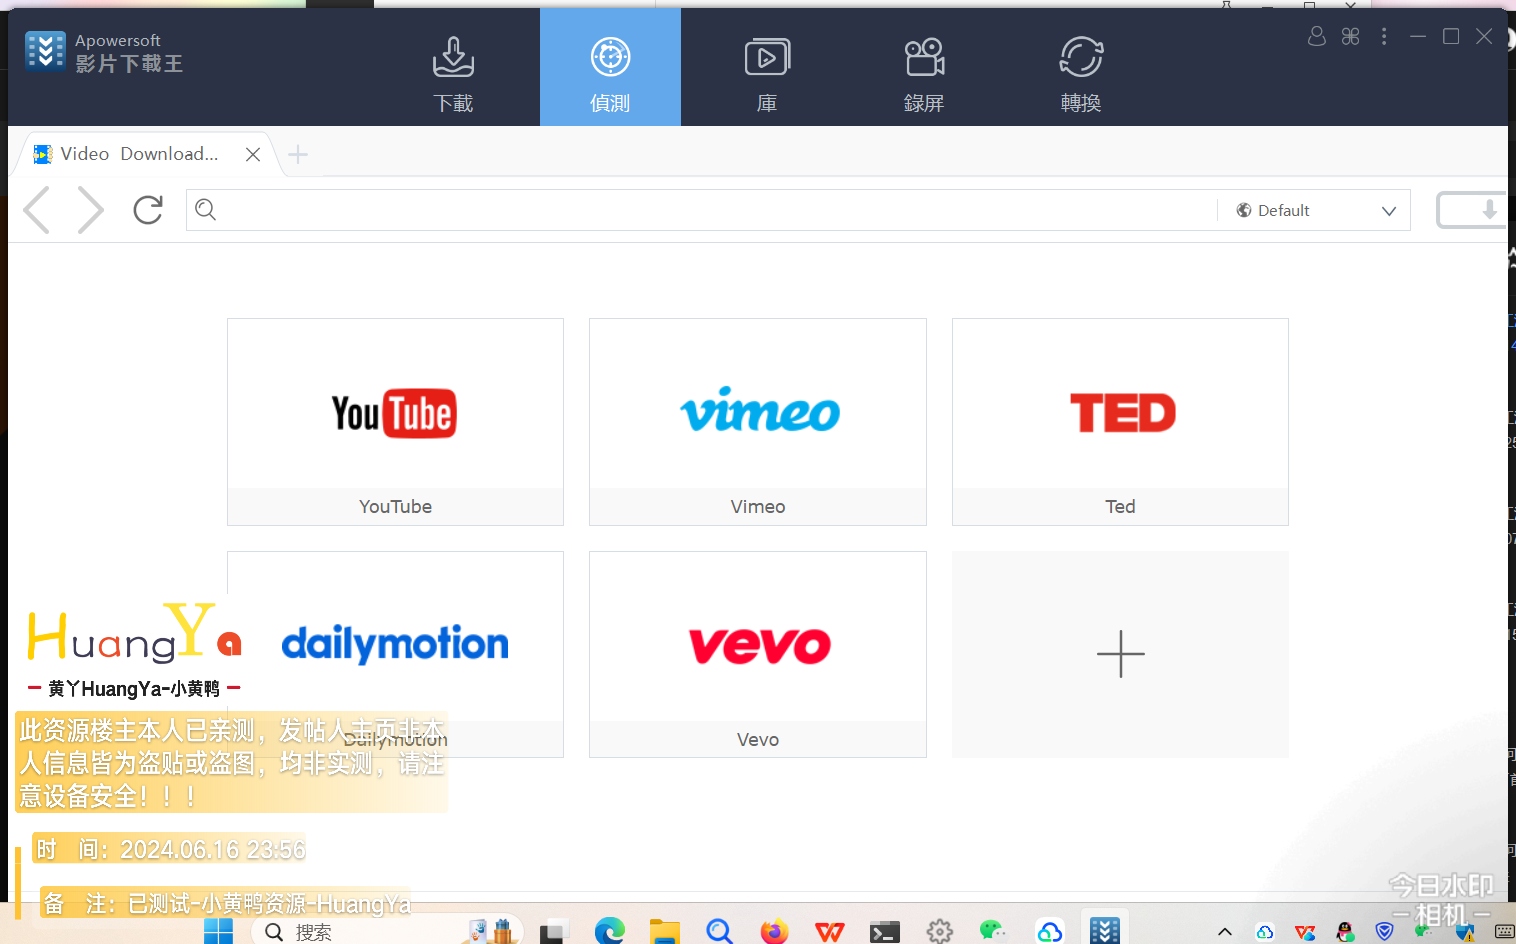Open File Explorer from taskbar
The width and height of the screenshot is (1516, 944).
point(664,932)
